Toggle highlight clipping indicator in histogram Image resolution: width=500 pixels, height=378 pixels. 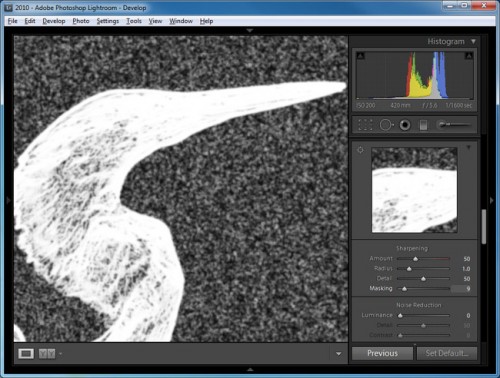pyautogui.click(x=469, y=56)
